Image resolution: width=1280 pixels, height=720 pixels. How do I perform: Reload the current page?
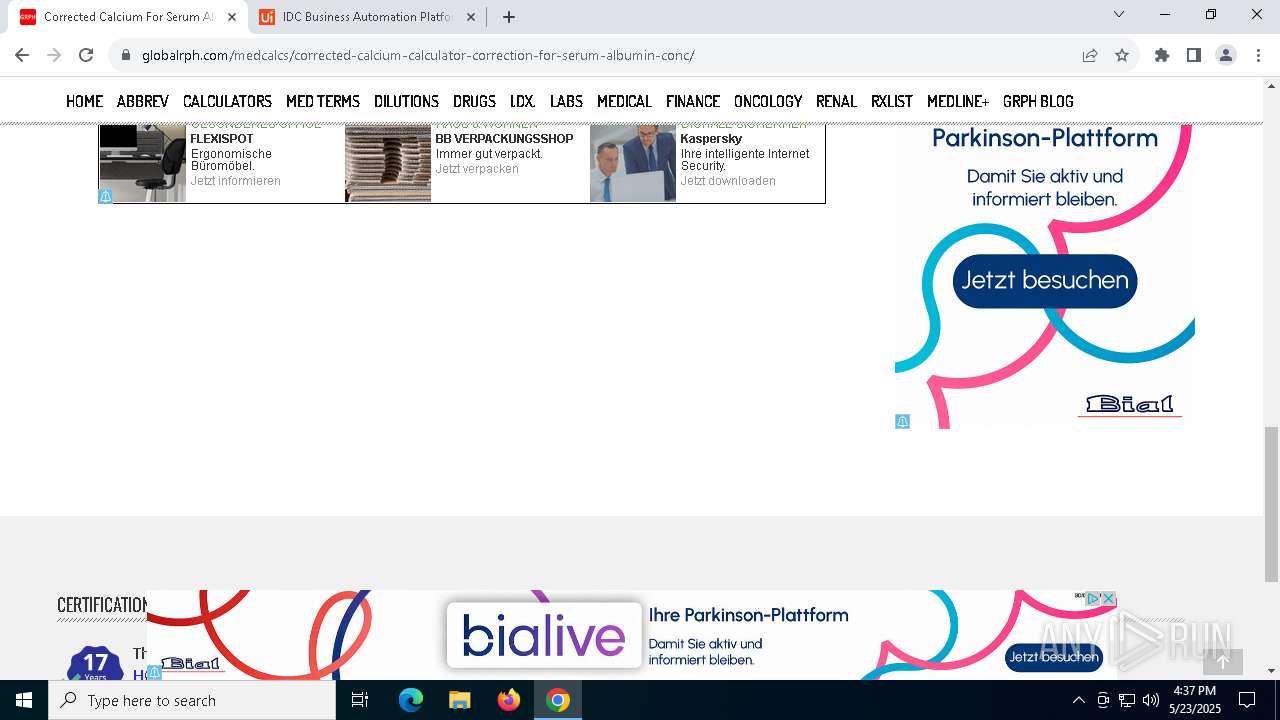tap(86, 55)
